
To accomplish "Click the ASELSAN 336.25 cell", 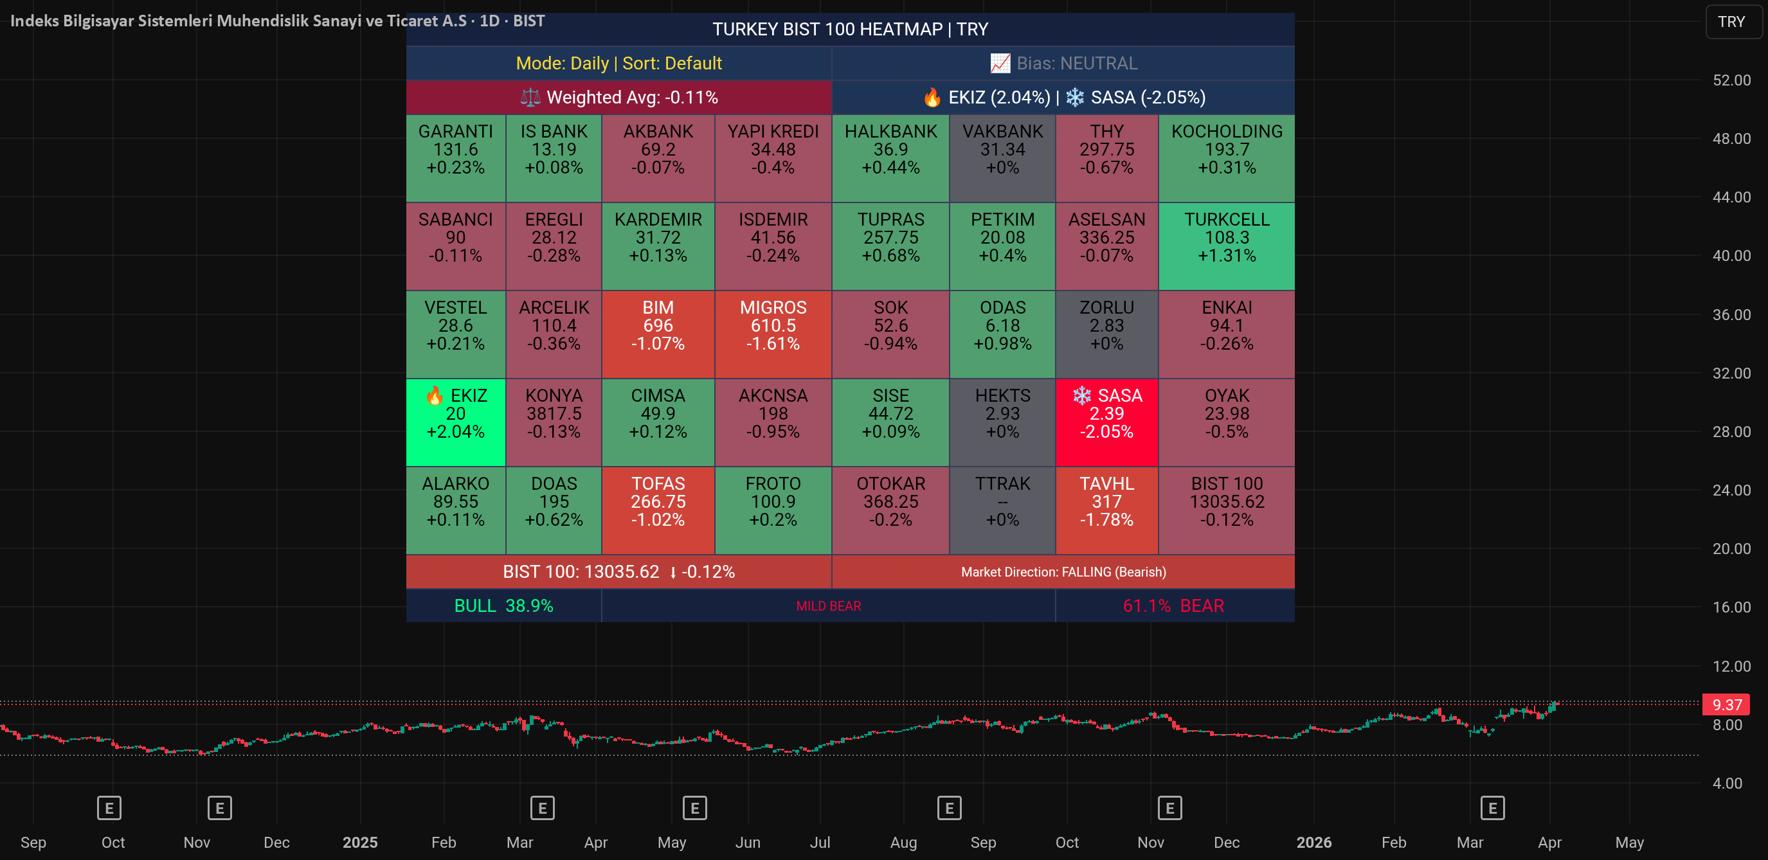I will coord(1107,247).
